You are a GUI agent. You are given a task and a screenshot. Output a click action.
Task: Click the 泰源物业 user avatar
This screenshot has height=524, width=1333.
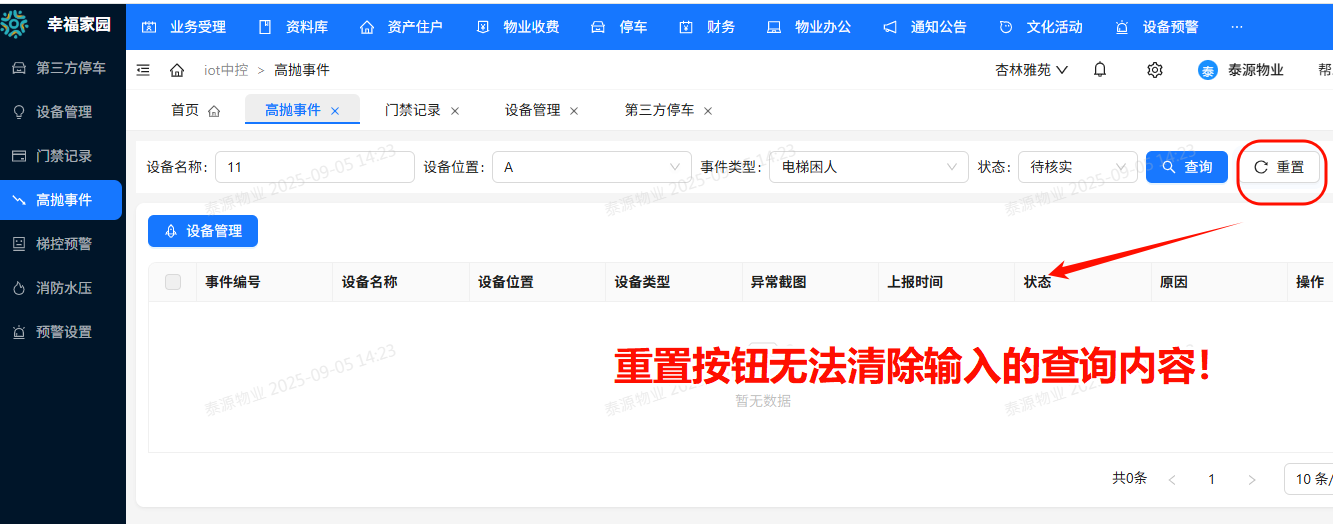1208,70
